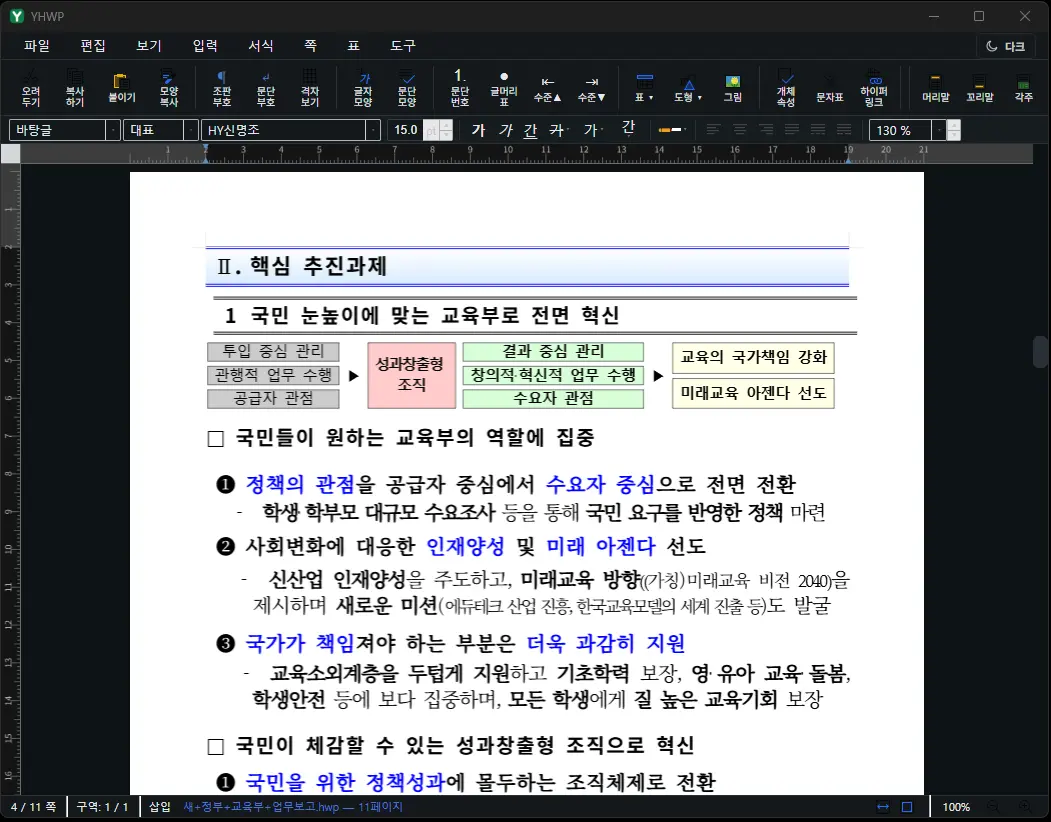Open the 문단모양 paragraph shape tool
The height and width of the screenshot is (822, 1051).
click(407, 89)
